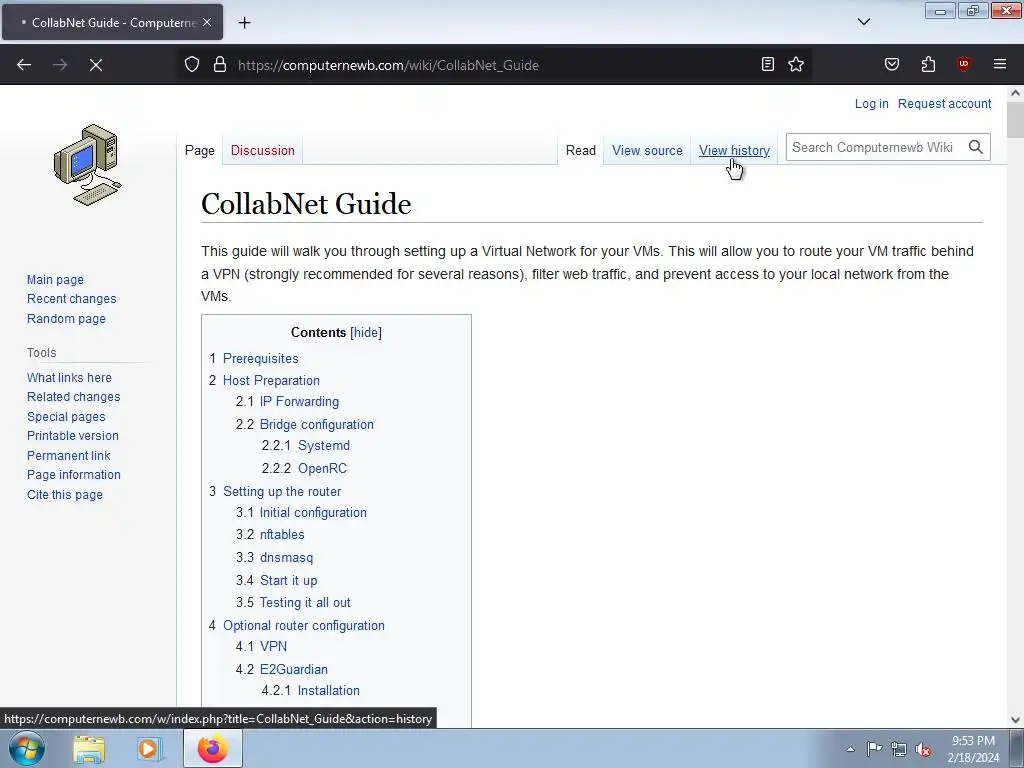Expand the list all tabs chevron
Screen dimensions: 1024x768
coord(863,22)
